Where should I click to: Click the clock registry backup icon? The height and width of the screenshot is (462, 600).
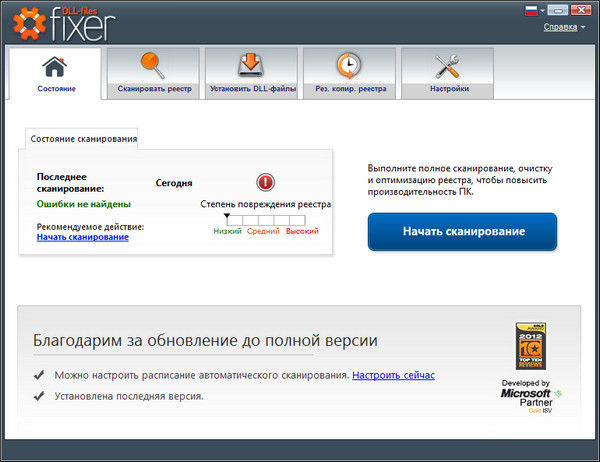click(349, 65)
